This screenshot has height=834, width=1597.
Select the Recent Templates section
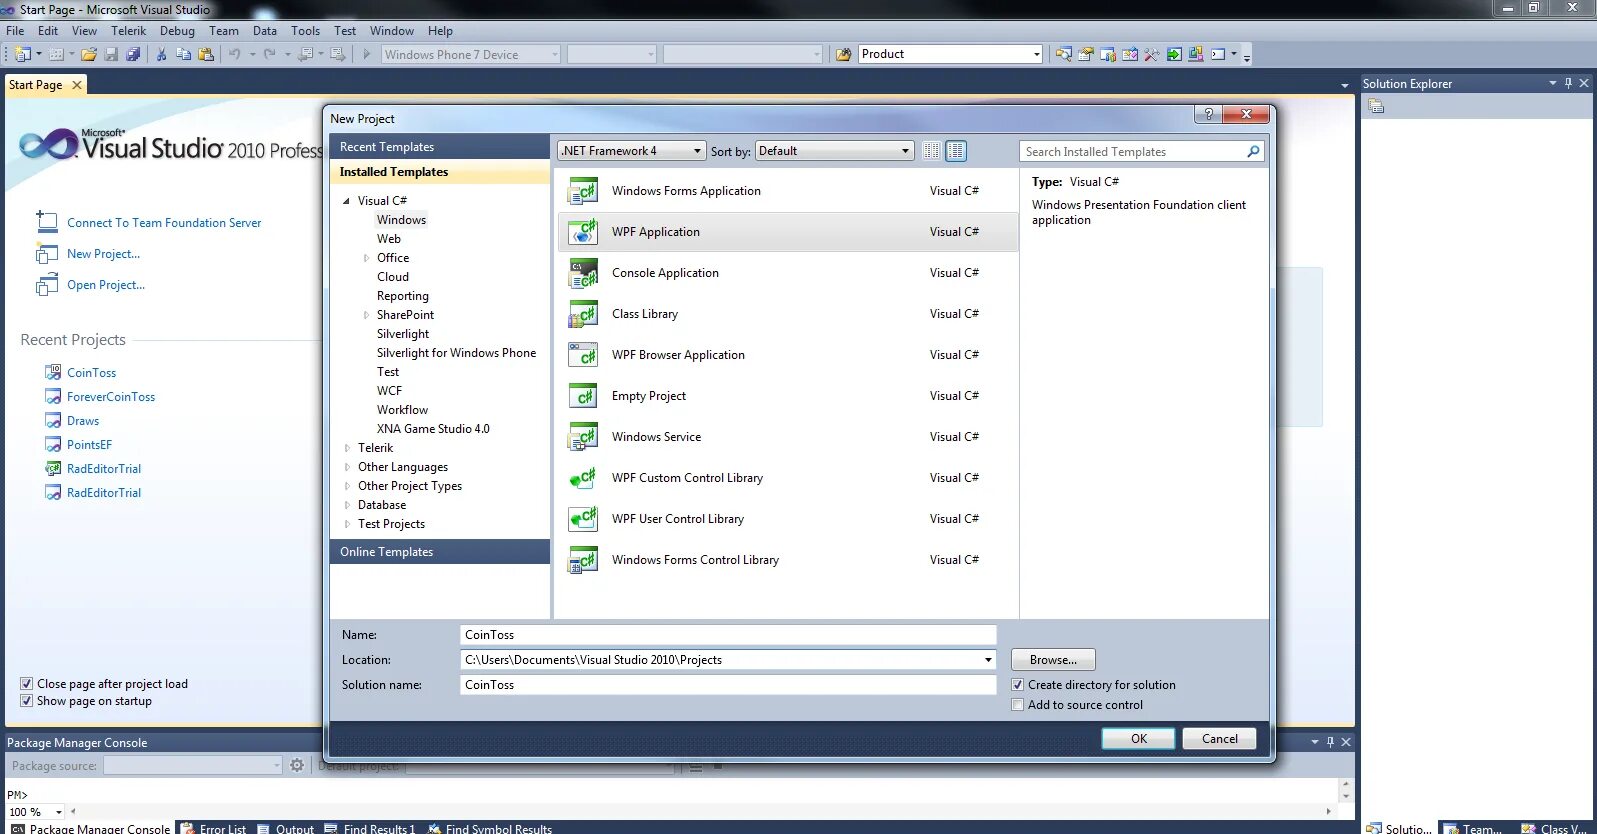click(440, 147)
